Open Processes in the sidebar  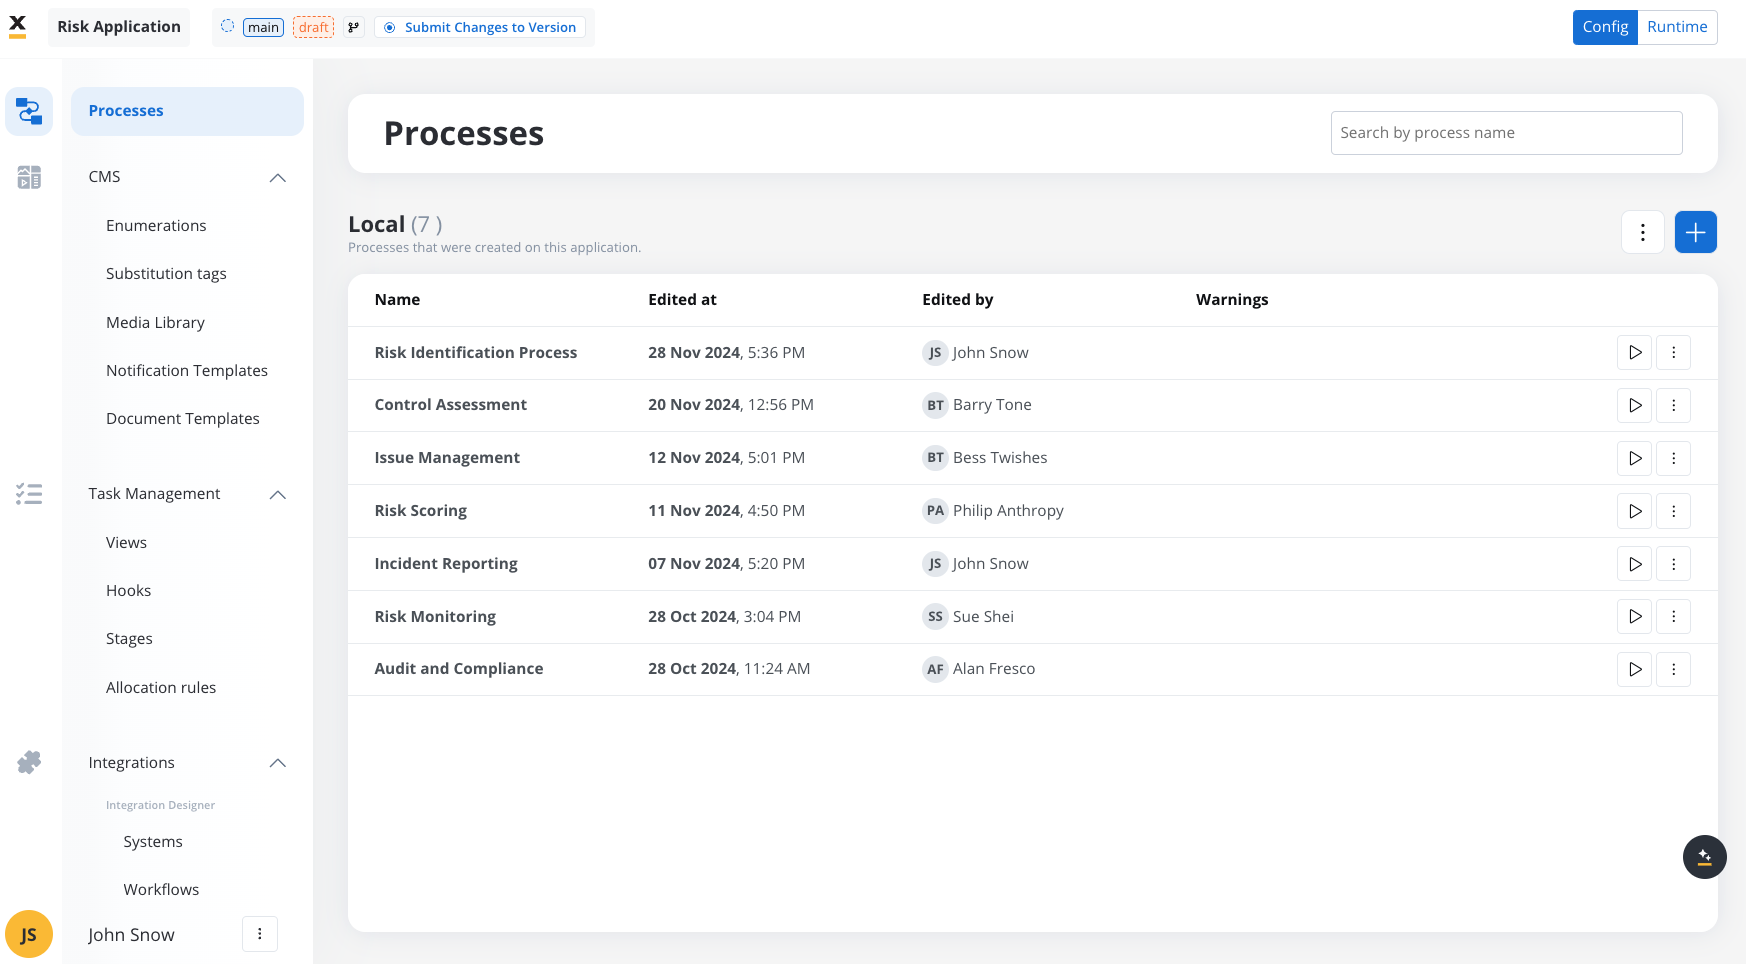pyautogui.click(x=187, y=111)
